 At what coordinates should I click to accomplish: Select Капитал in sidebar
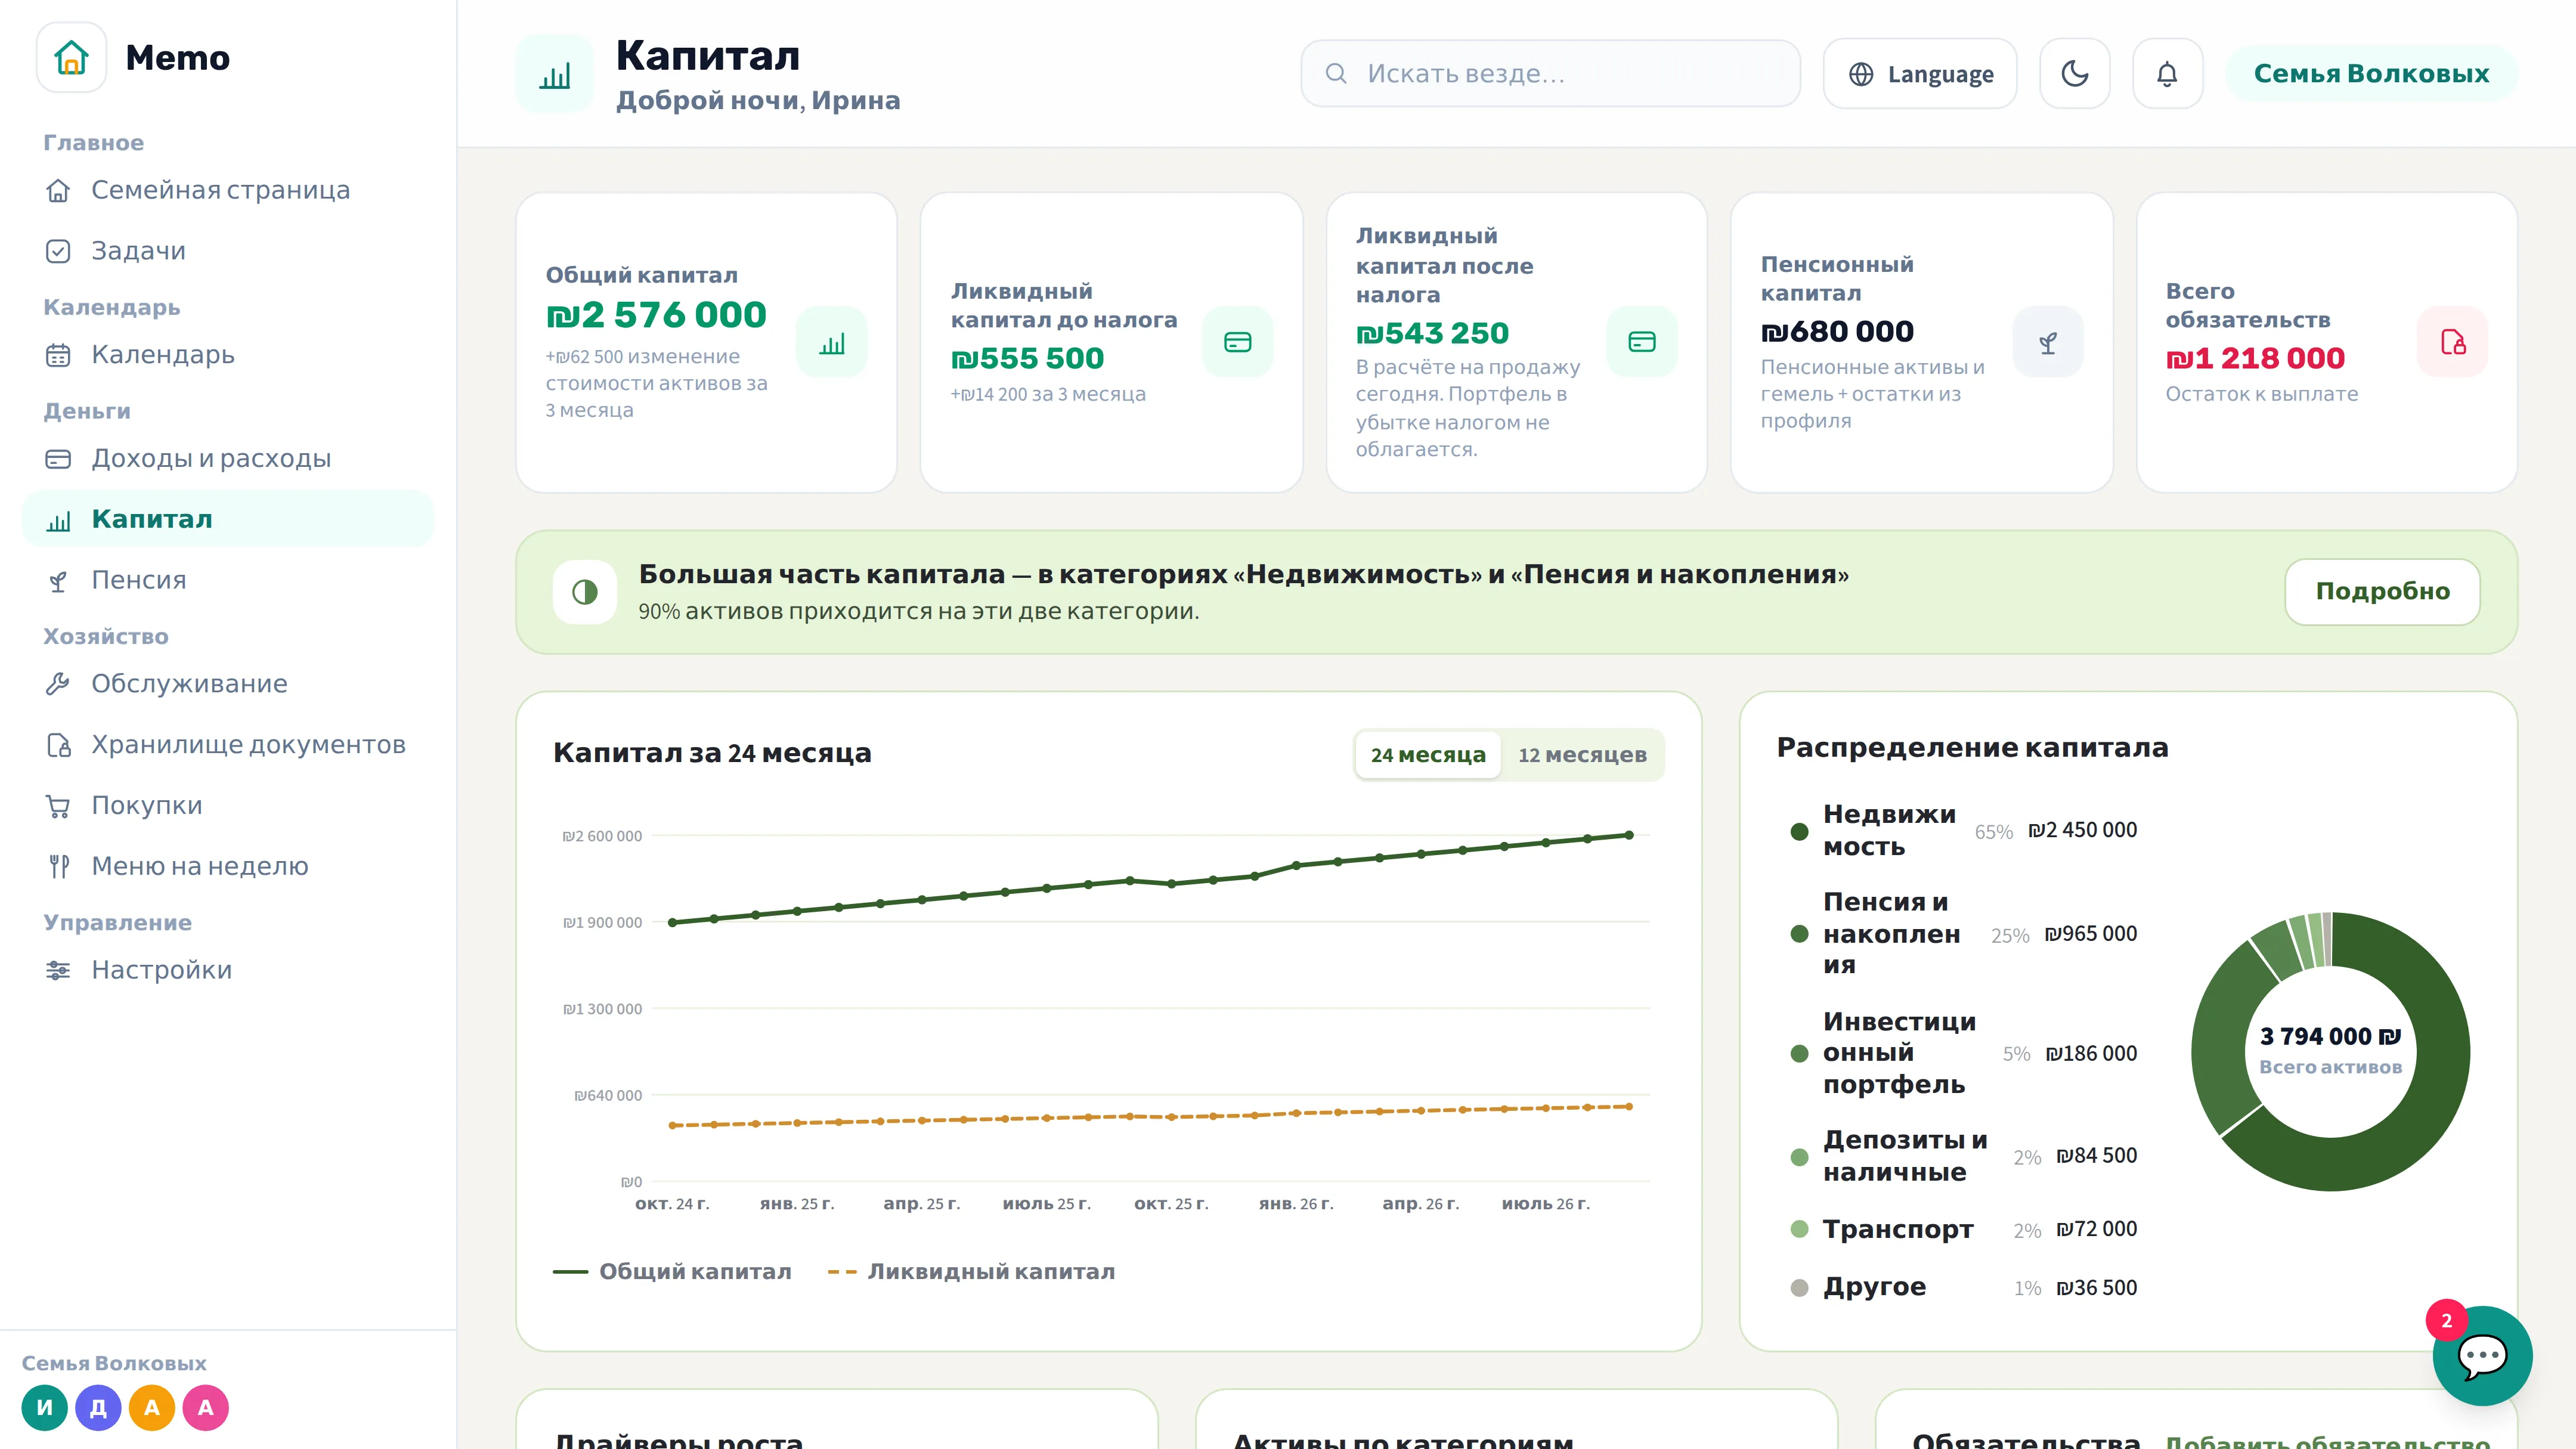coord(228,519)
